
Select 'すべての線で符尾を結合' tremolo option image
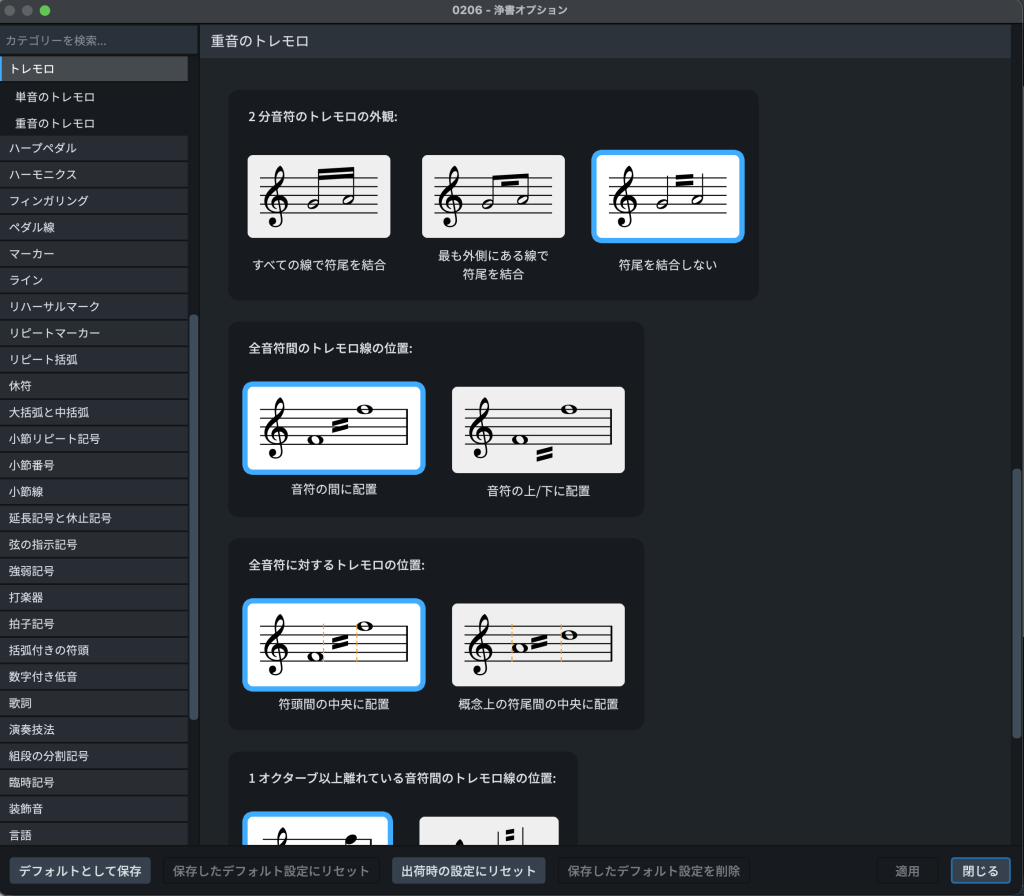coord(318,196)
